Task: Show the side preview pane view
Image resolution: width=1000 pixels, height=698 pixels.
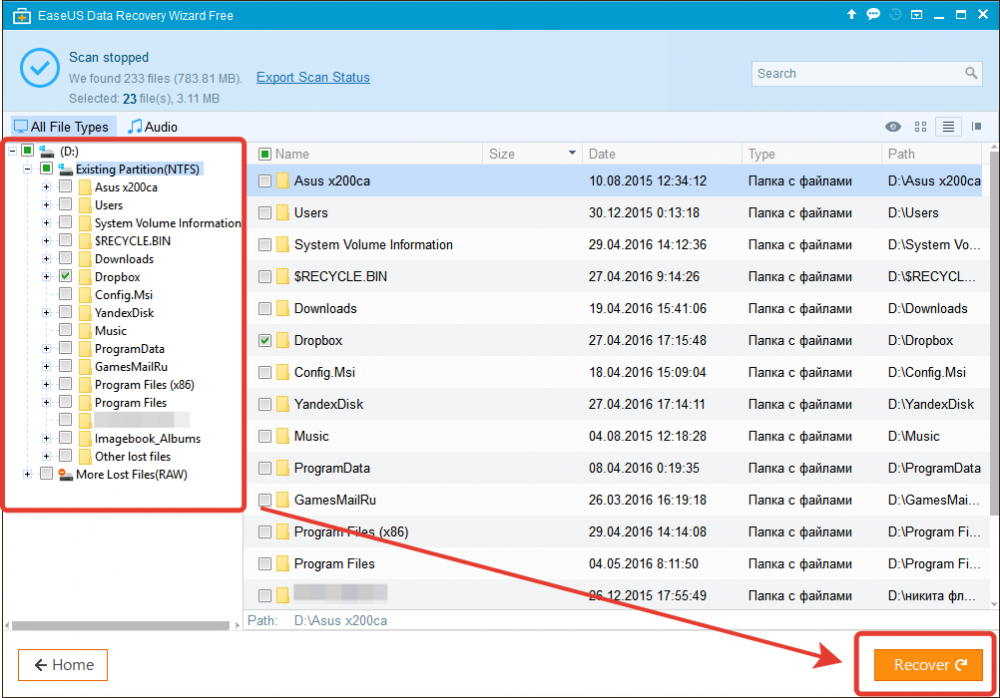Action: coord(976,127)
